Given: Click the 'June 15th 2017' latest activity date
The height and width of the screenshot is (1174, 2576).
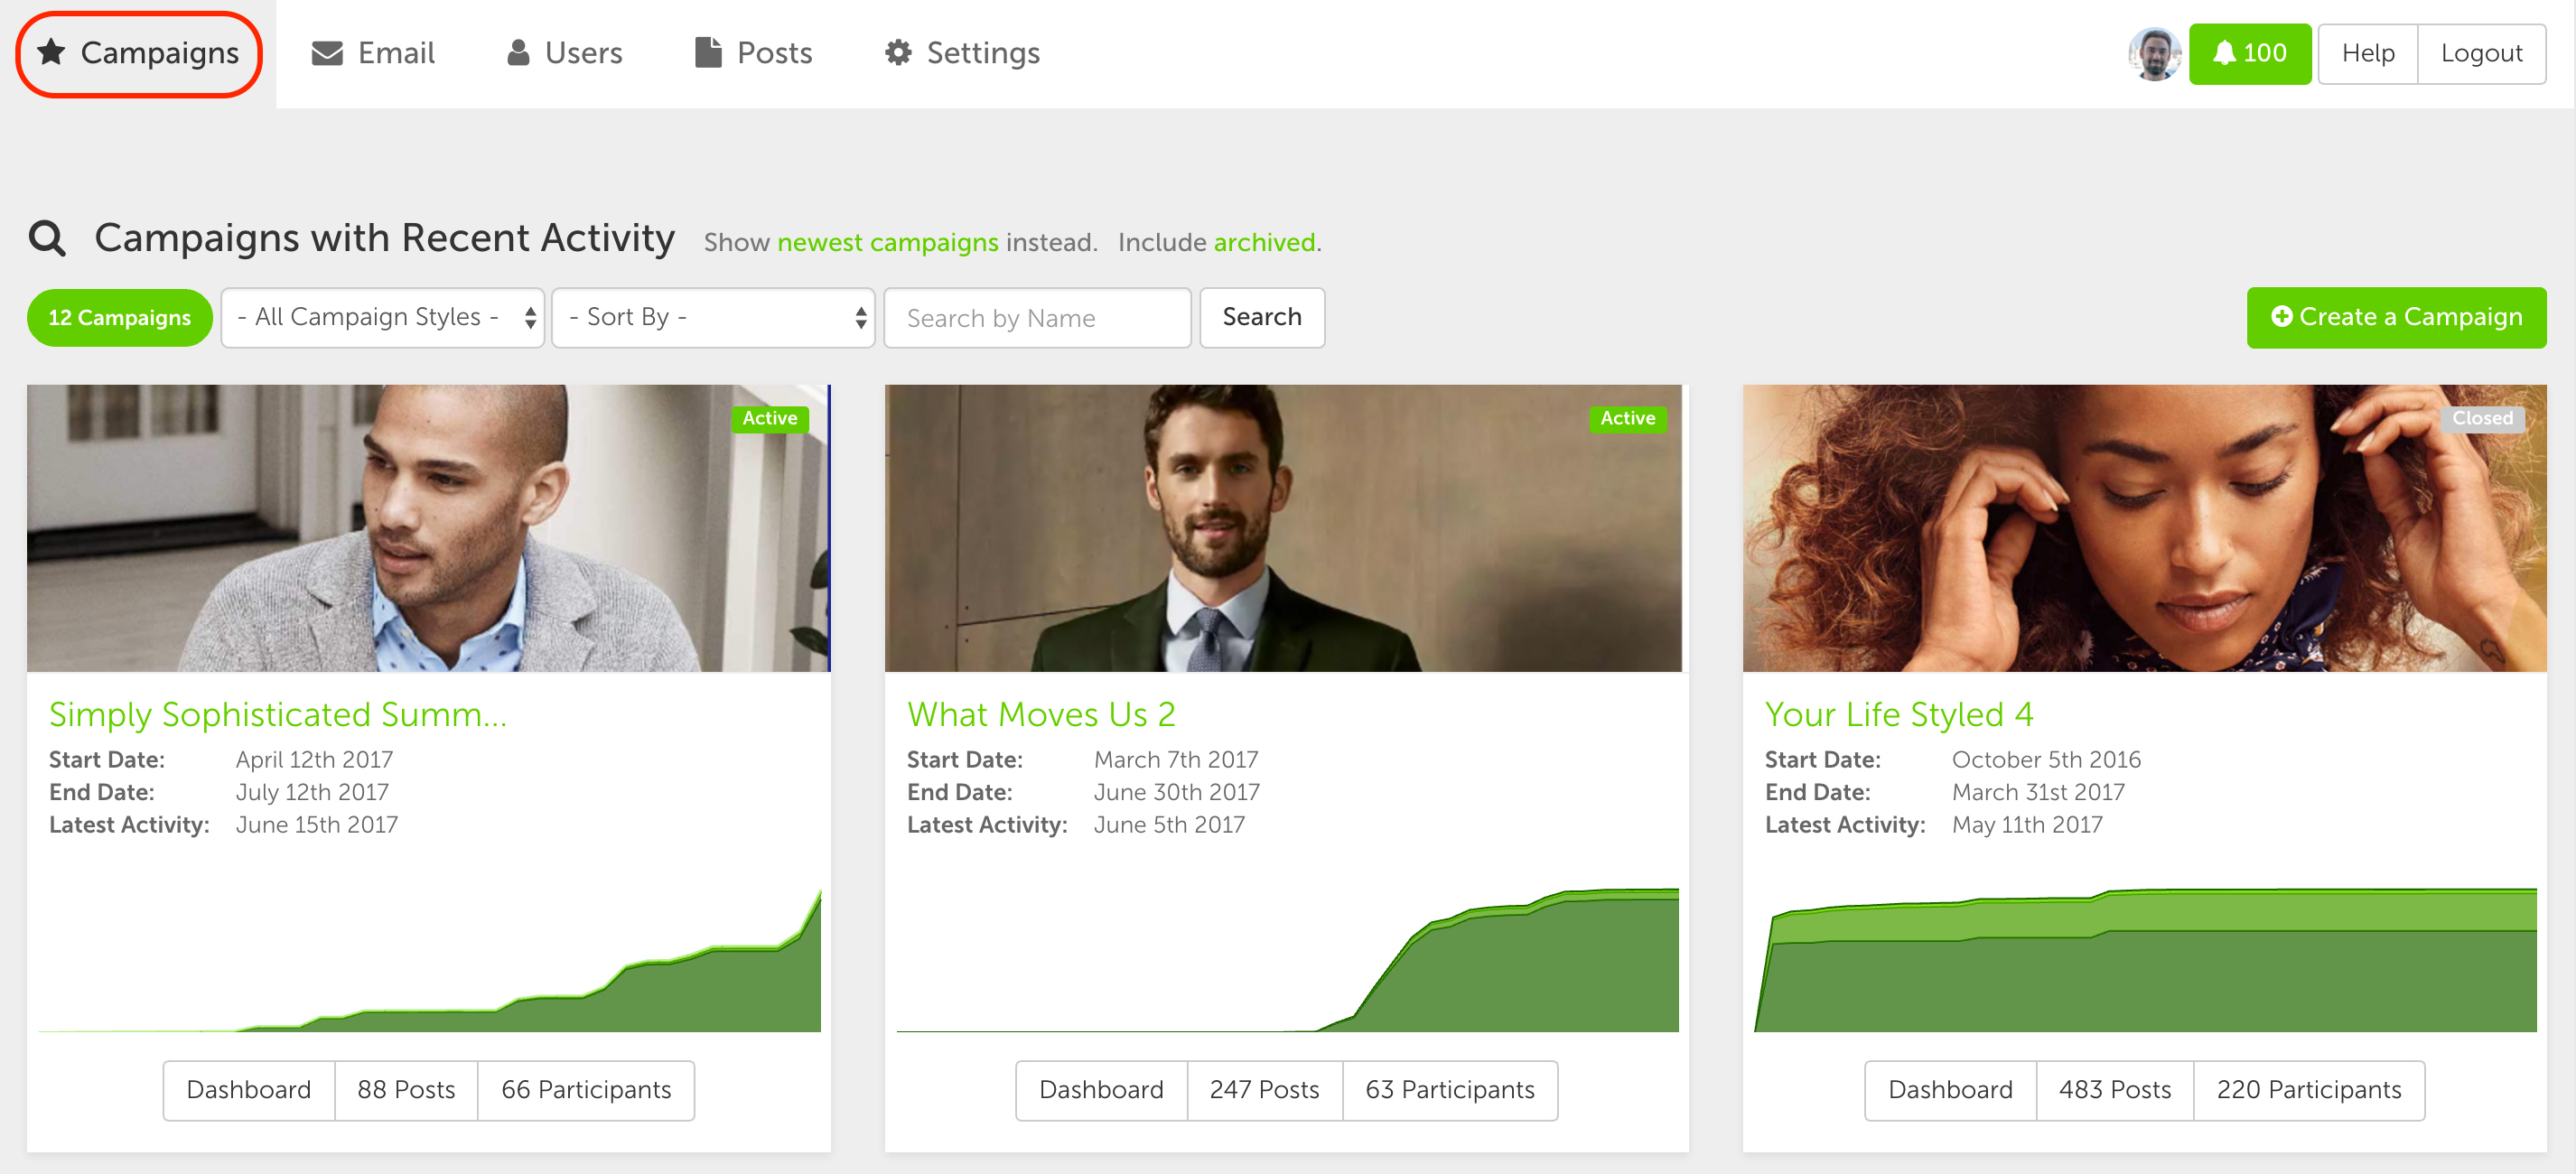Looking at the screenshot, I should (x=316, y=825).
